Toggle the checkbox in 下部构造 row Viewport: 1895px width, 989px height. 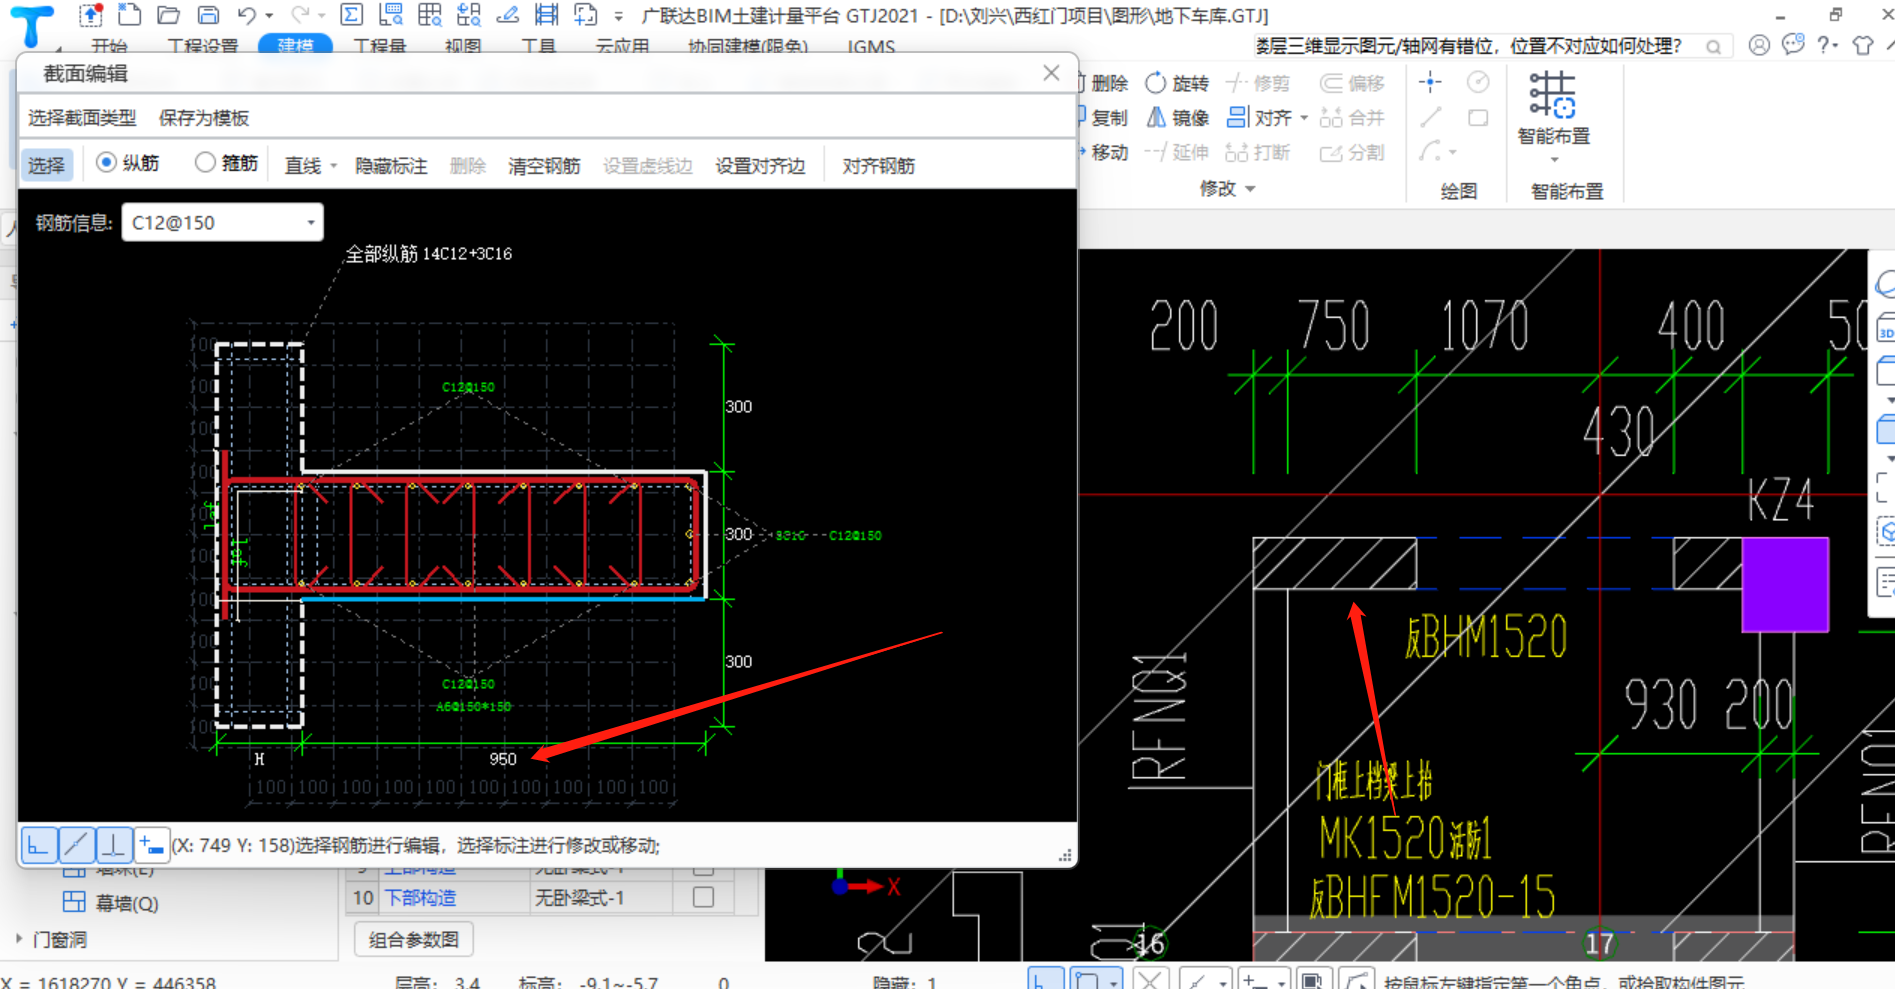tap(704, 897)
